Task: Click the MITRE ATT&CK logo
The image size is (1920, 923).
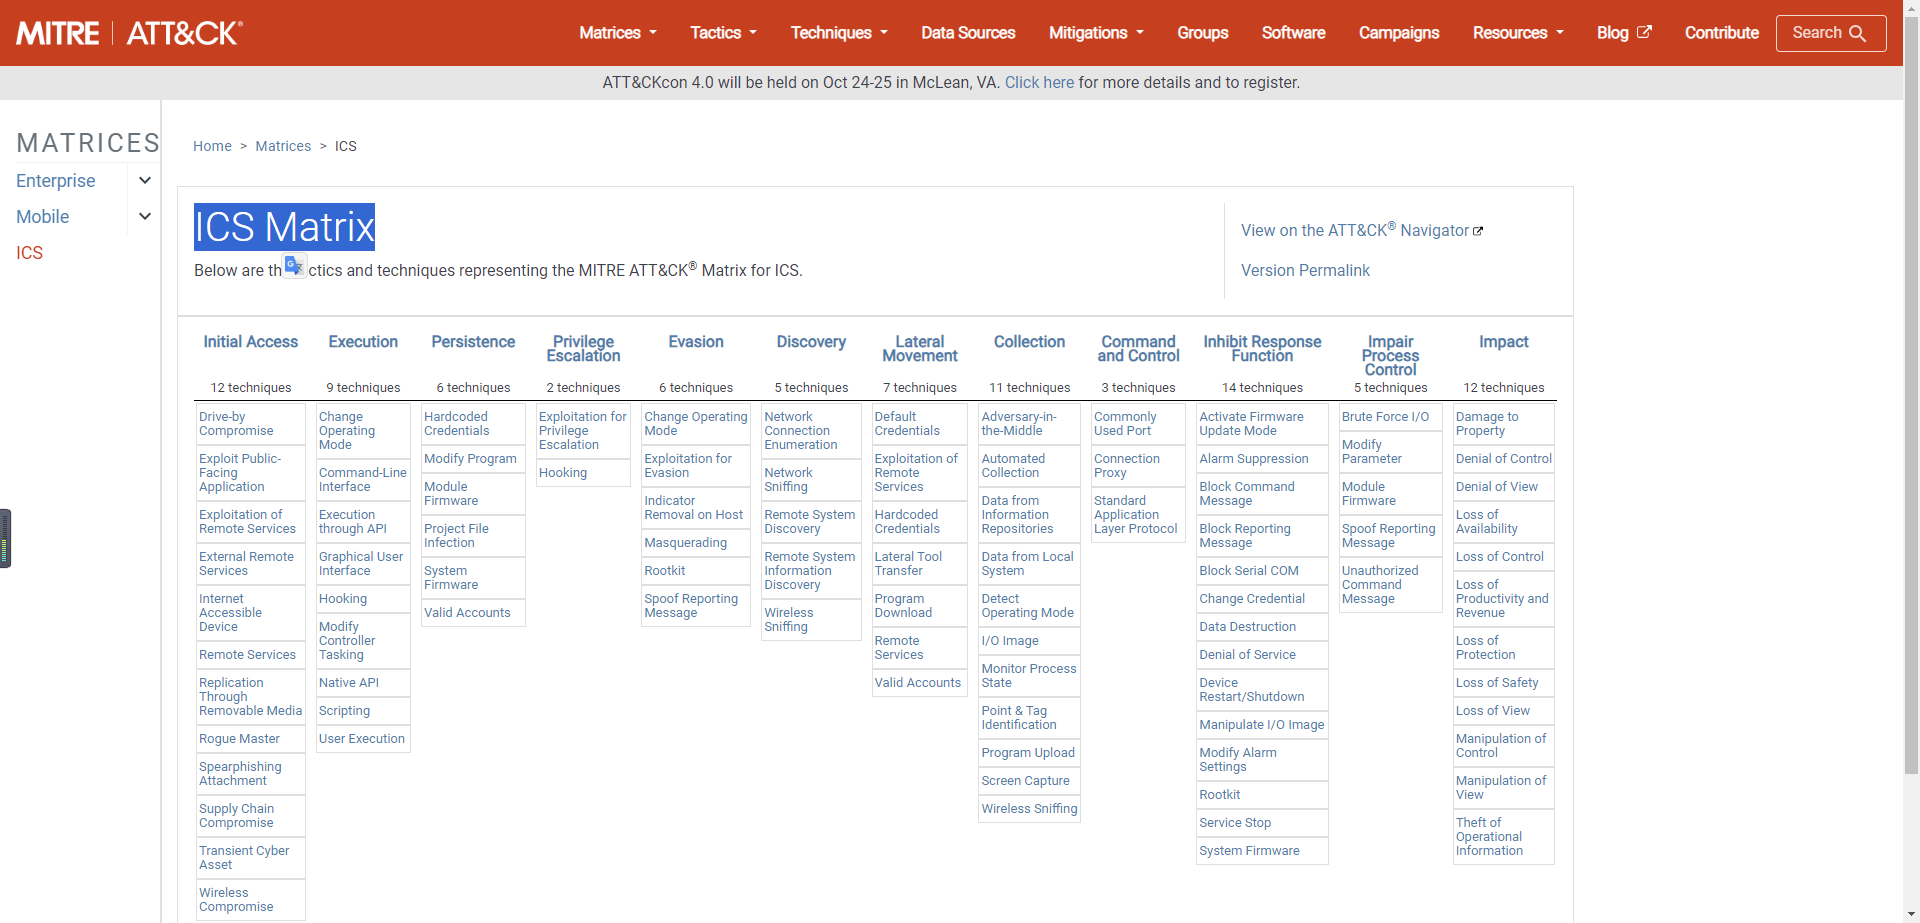Action: [x=129, y=33]
